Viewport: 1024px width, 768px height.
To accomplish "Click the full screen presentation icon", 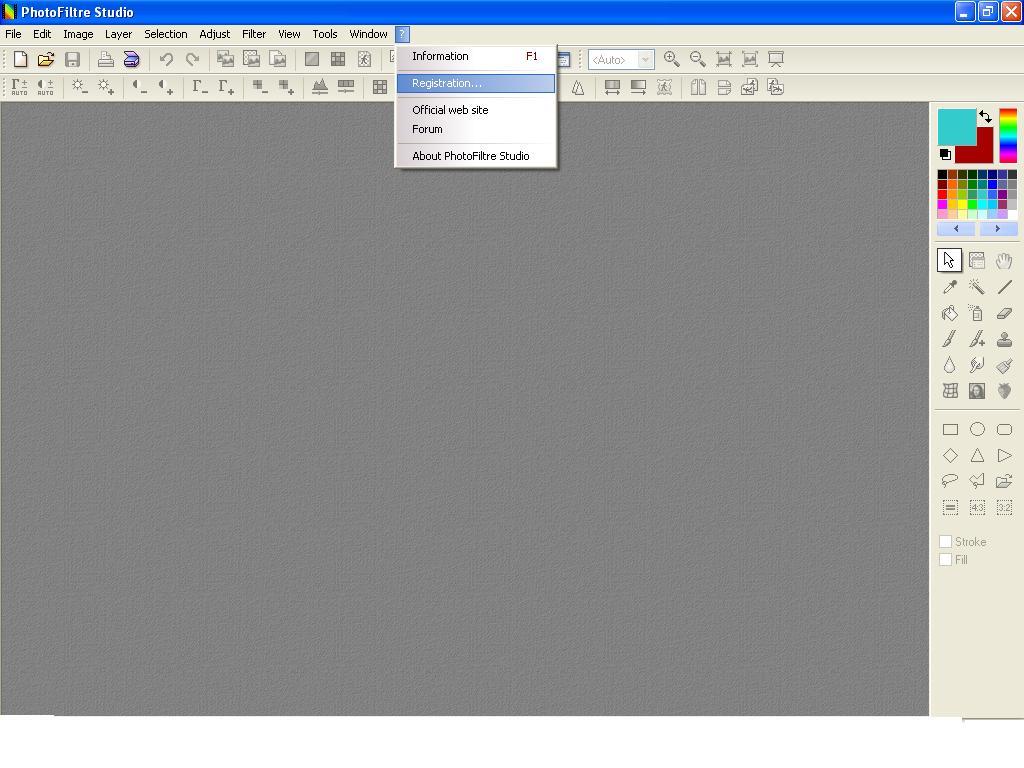I will tap(776, 59).
